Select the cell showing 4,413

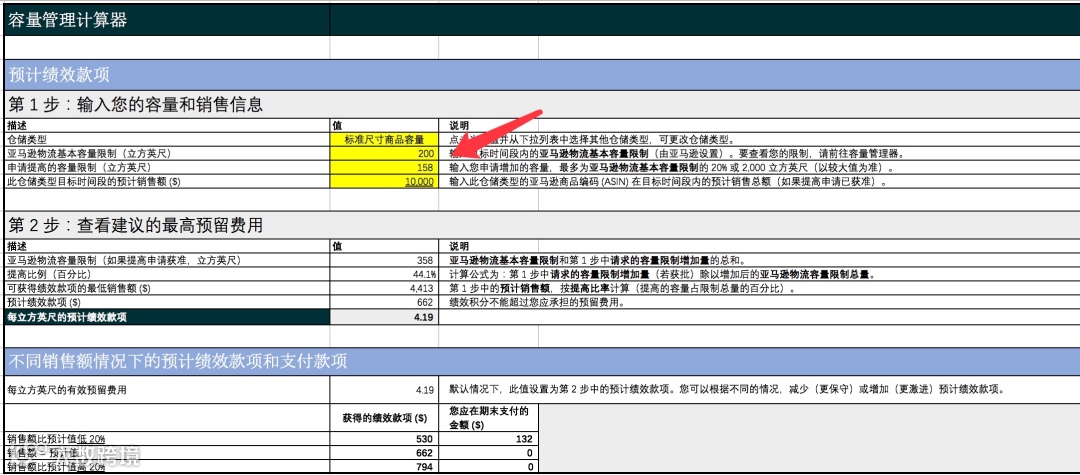pyautogui.click(x=384, y=288)
